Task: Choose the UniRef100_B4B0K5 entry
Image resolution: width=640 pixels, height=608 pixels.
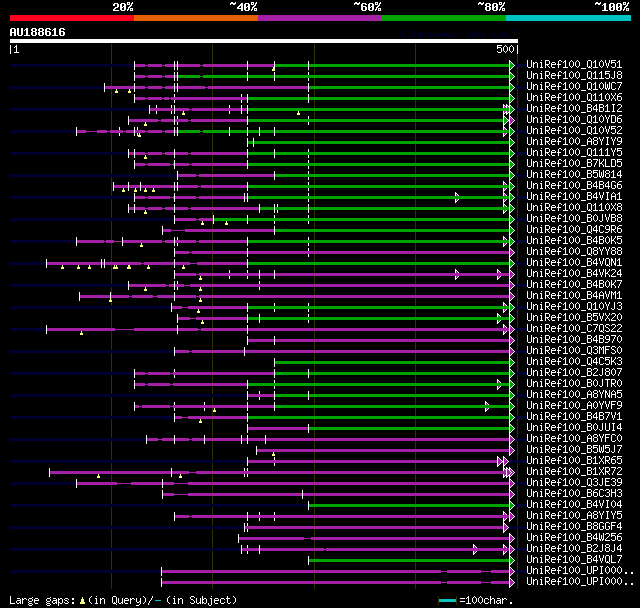Action: click(x=574, y=241)
